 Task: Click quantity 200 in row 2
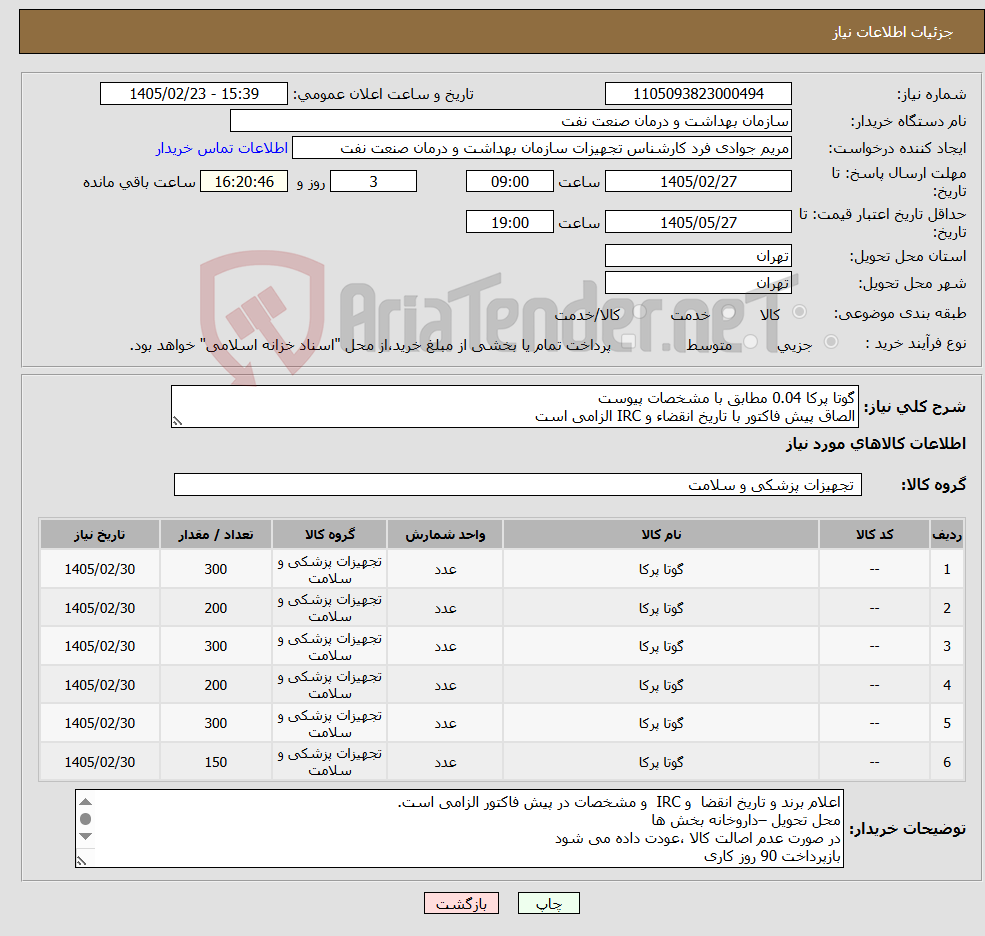pyautogui.click(x=215, y=608)
